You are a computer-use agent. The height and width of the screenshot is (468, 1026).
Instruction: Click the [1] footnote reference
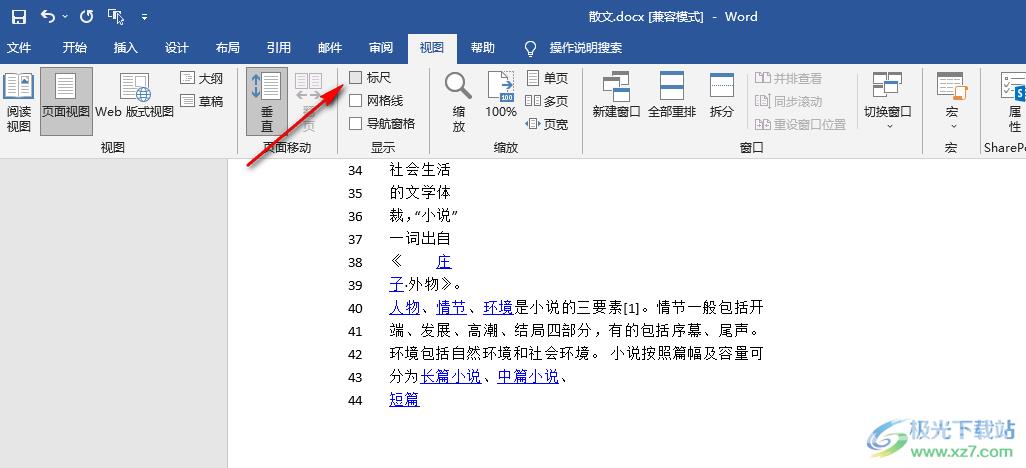[x=631, y=308]
